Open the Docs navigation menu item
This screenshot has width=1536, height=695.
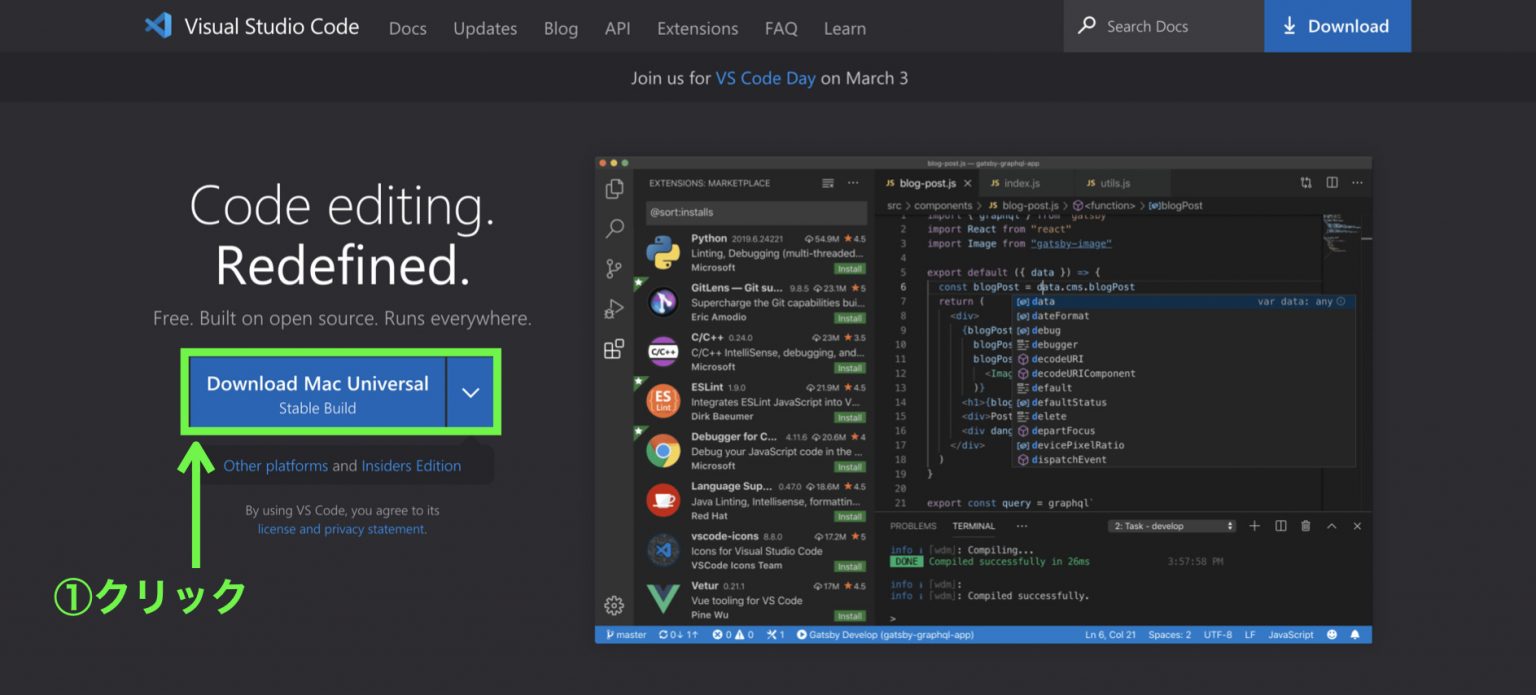[407, 29]
